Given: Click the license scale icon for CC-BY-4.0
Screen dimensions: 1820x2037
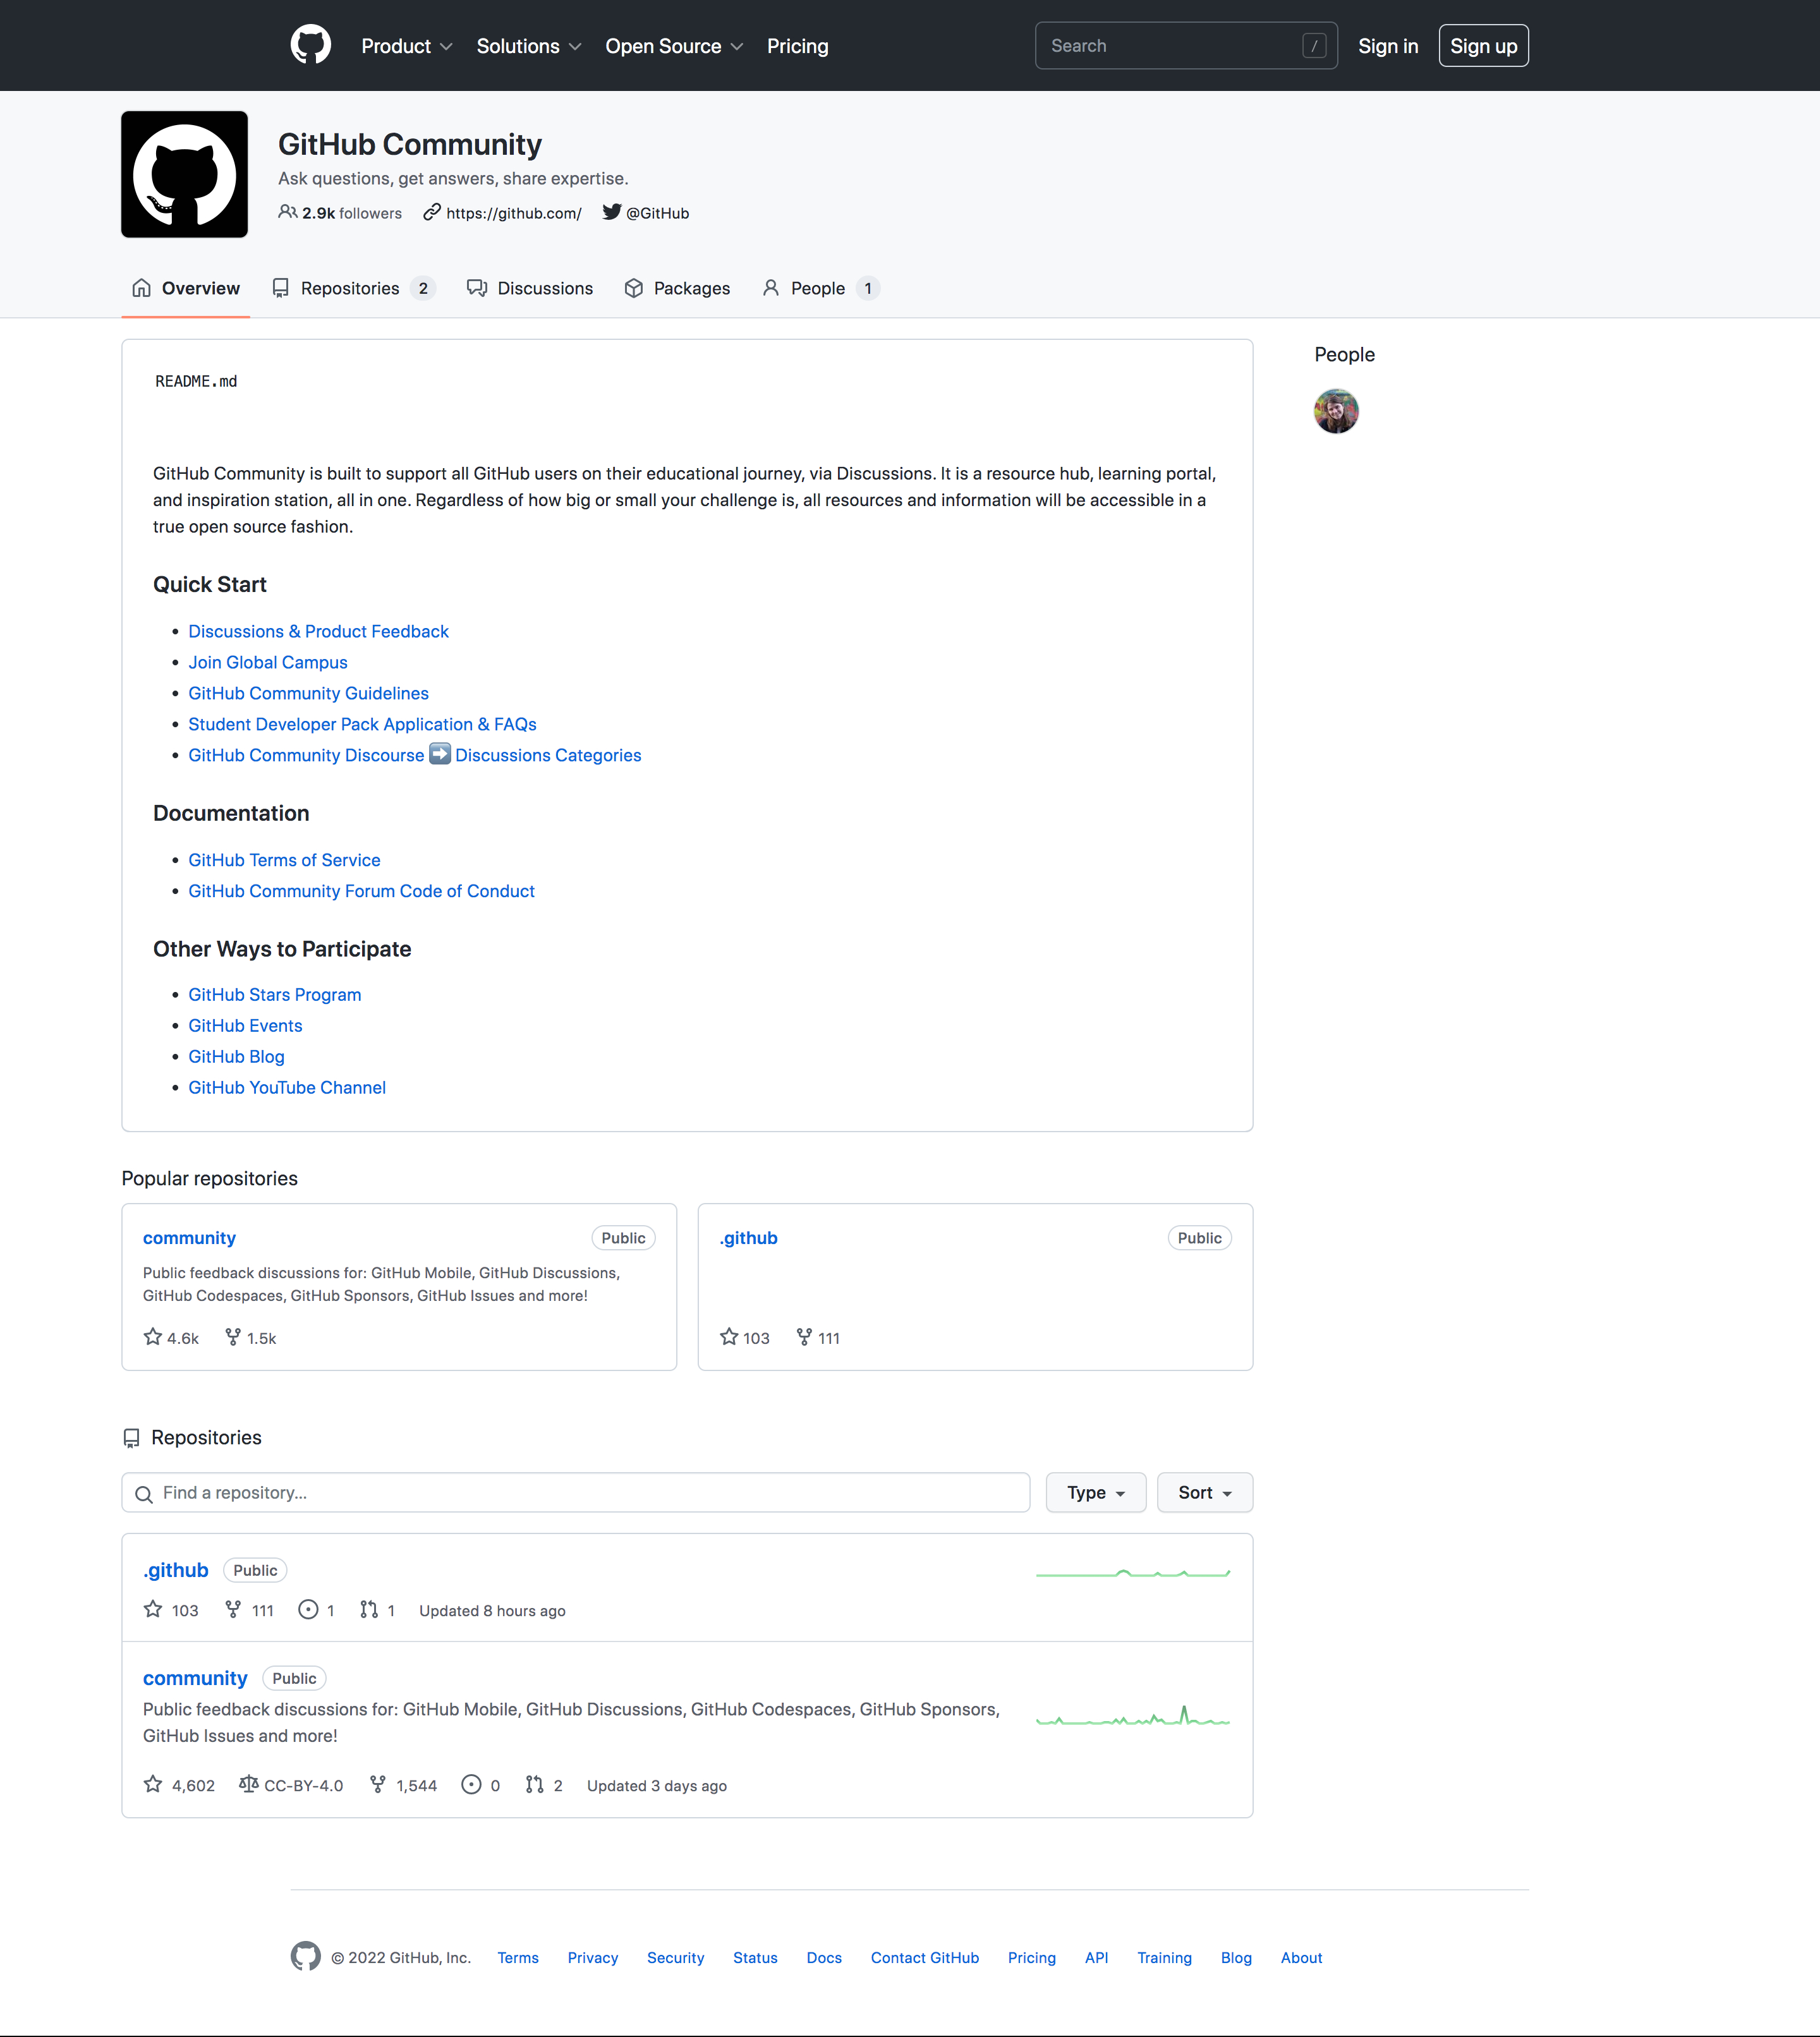Looking at the screenshot, I should 249,1784.
